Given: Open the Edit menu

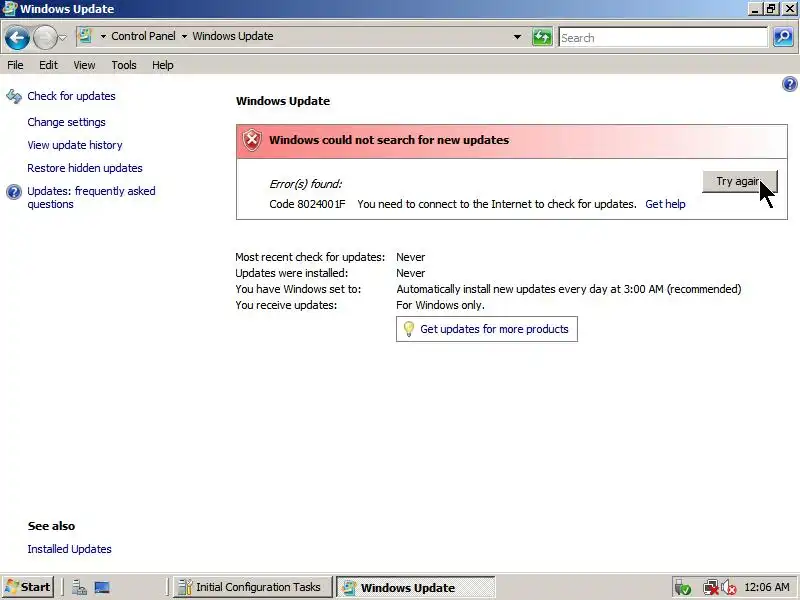Looking at the screenshot, I should pyautogui.click(x=48, y=65).
